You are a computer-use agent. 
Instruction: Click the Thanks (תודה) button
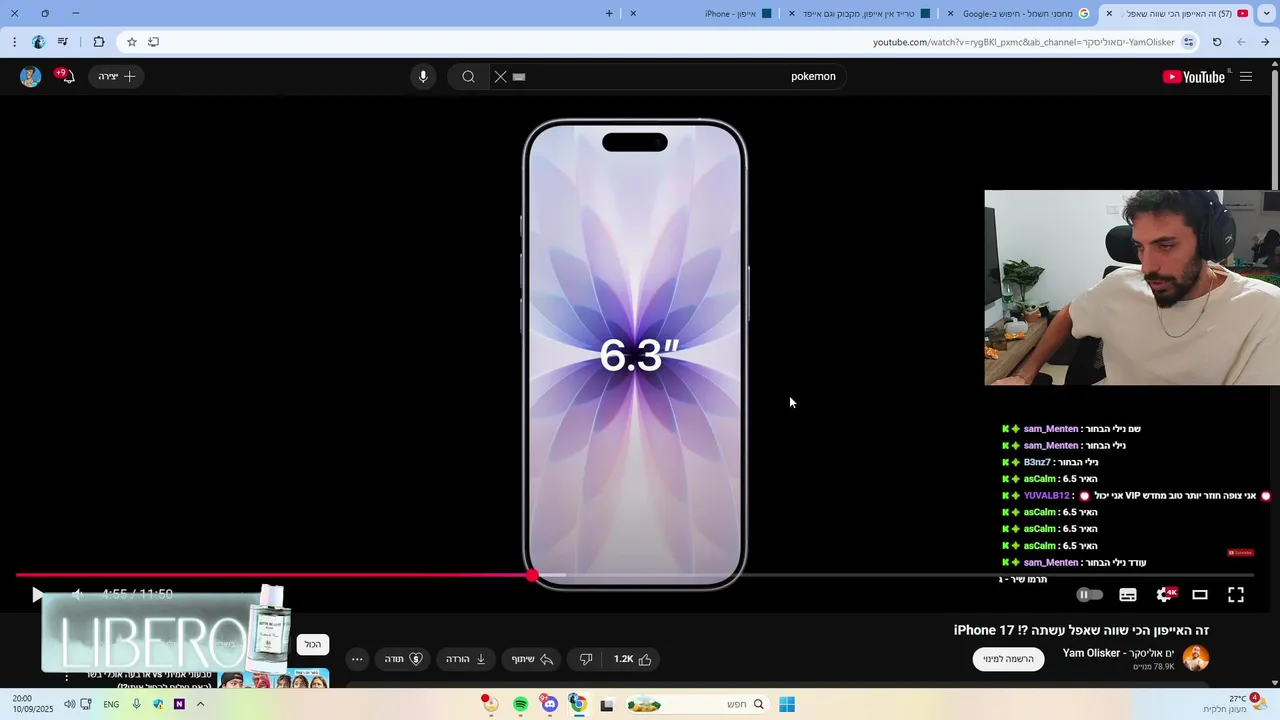[x=404, y=659]
